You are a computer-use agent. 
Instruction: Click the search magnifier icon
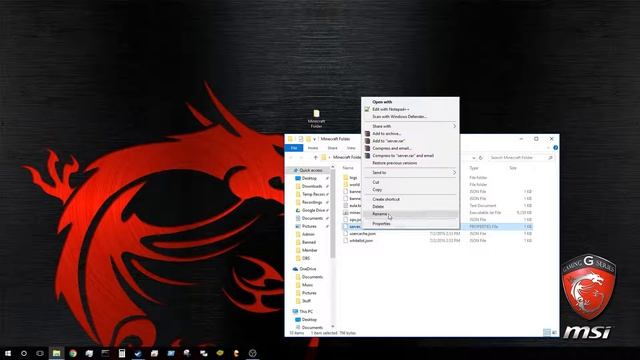pyautogui.click(x=550, y=158)
